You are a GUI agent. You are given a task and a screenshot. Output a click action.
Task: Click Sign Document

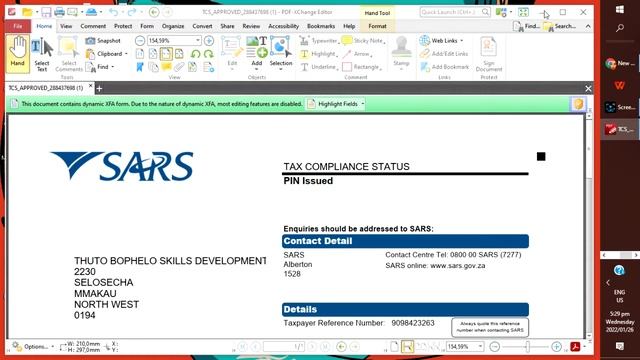point(489,54)
